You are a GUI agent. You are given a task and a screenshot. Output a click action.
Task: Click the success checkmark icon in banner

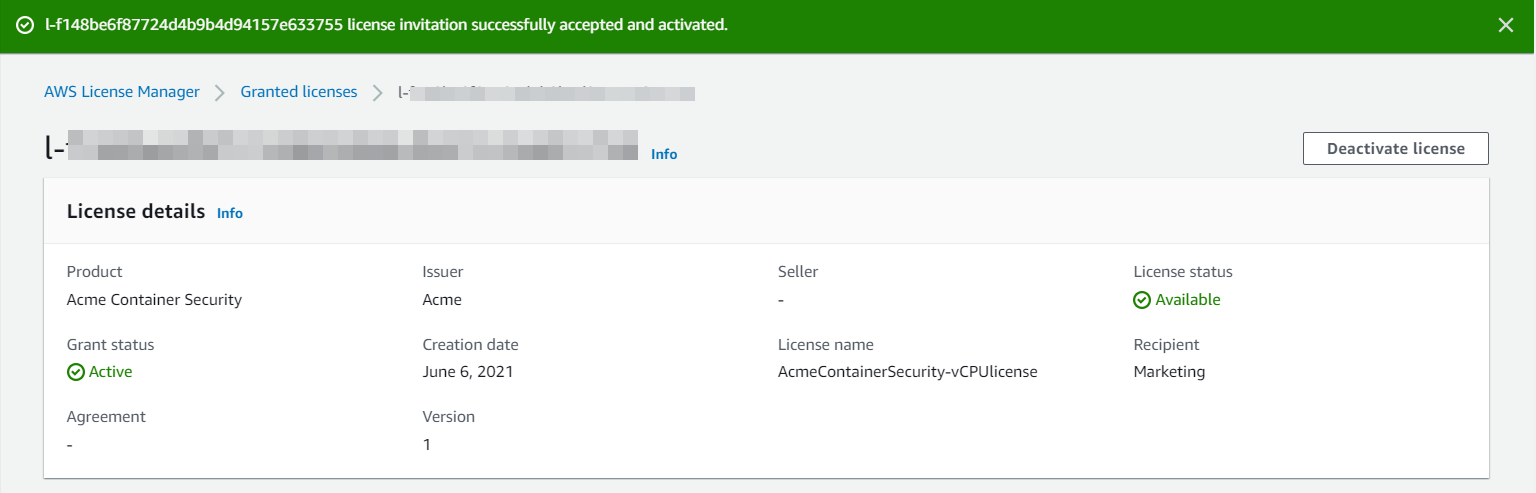25,25
